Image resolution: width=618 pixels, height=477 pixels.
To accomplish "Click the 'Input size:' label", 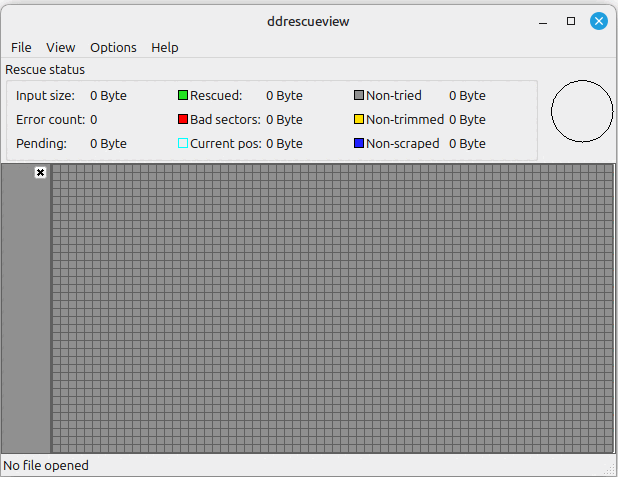I will coord(45,95).
